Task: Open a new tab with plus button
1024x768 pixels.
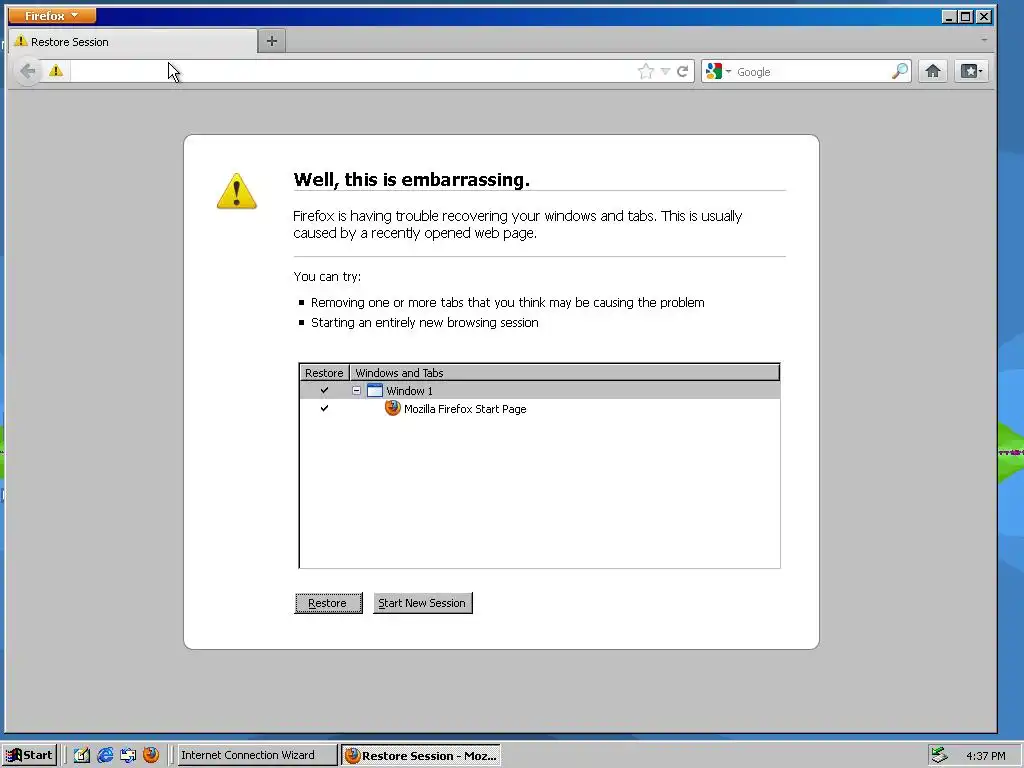Action: point(272,41)
